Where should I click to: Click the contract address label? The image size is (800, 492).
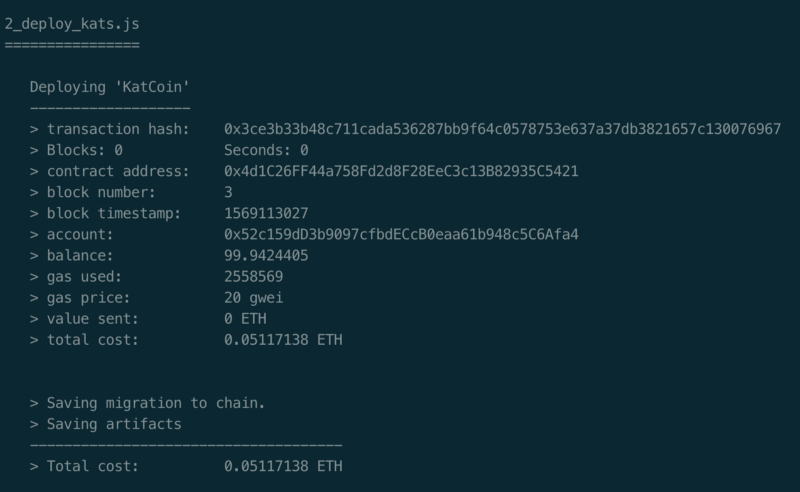(118, 171)
